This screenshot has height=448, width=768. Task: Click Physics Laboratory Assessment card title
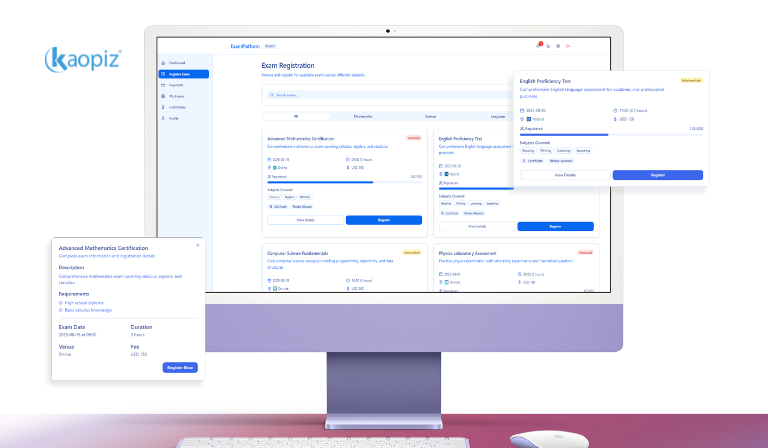467,253
